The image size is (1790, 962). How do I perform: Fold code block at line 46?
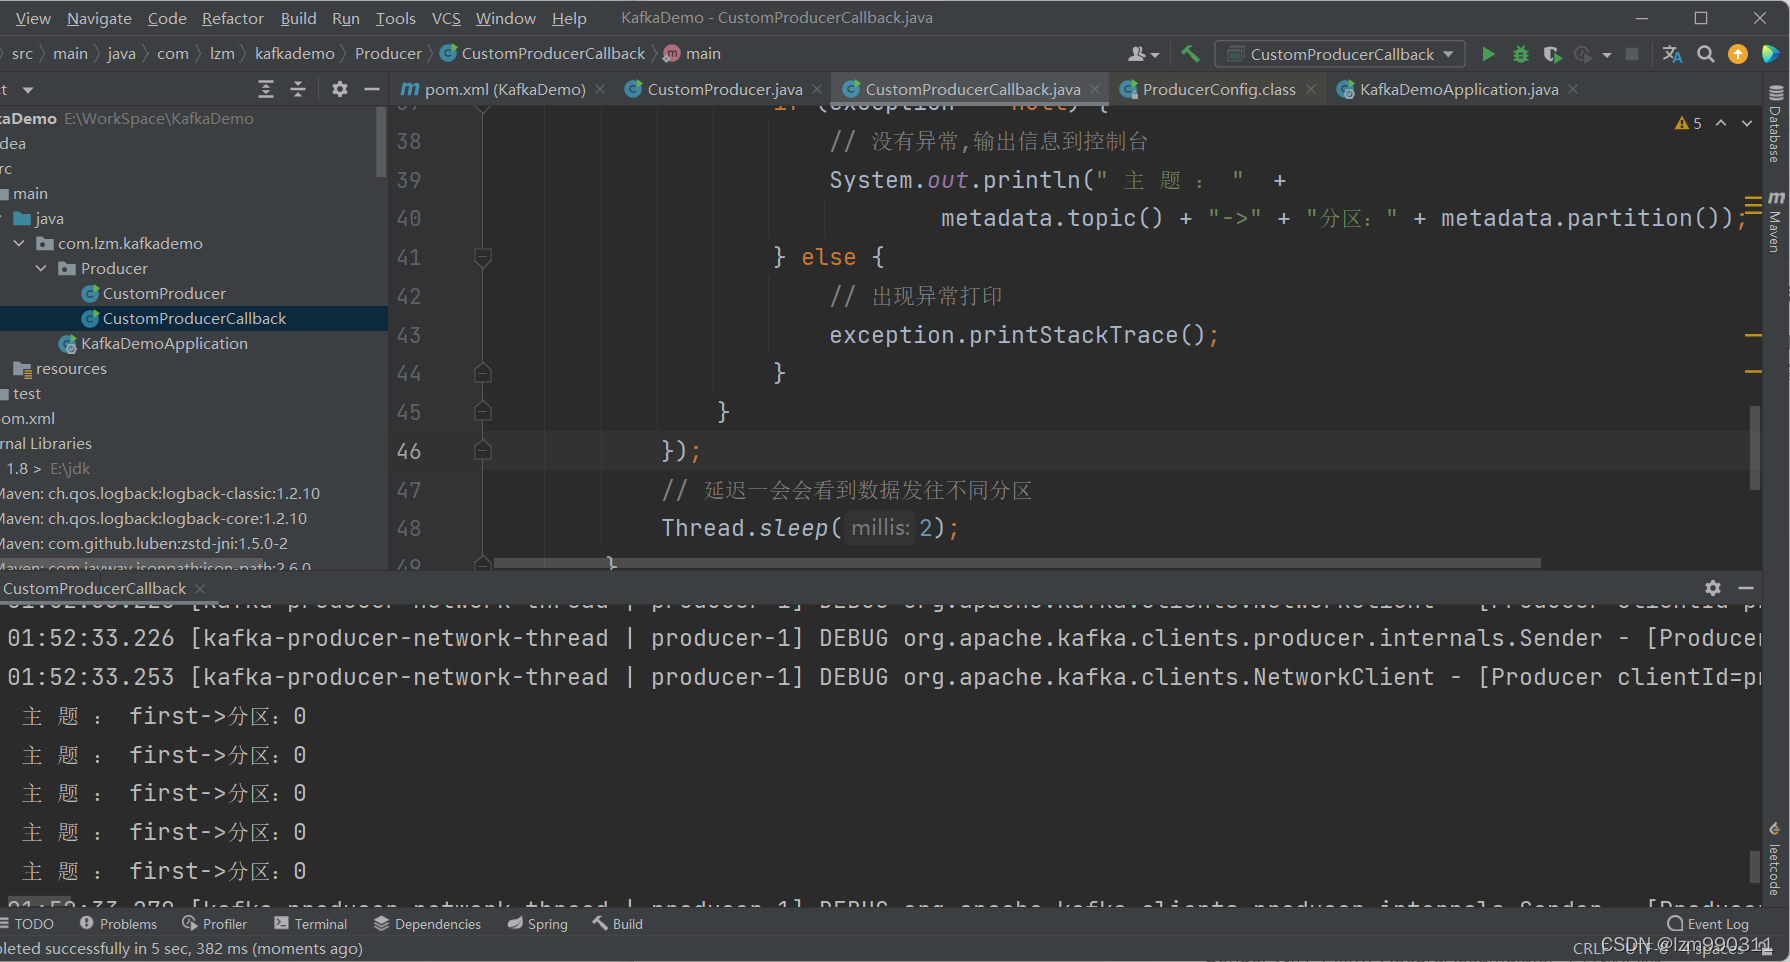click(x=482, y=451)
